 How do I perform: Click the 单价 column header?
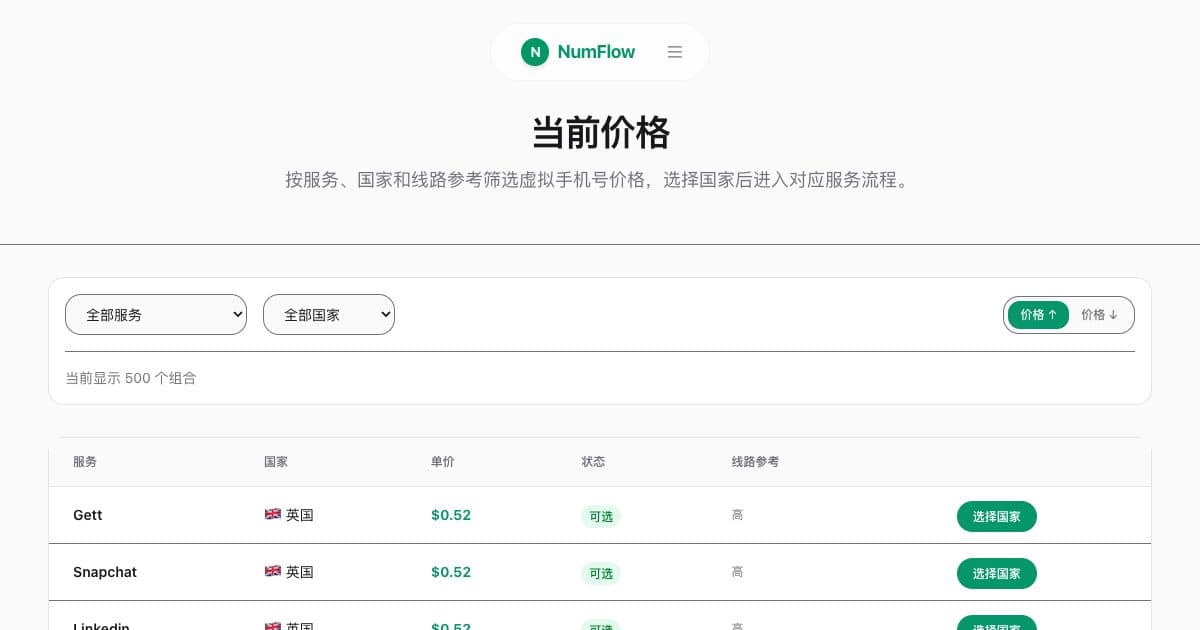click(x=443, y=462)
